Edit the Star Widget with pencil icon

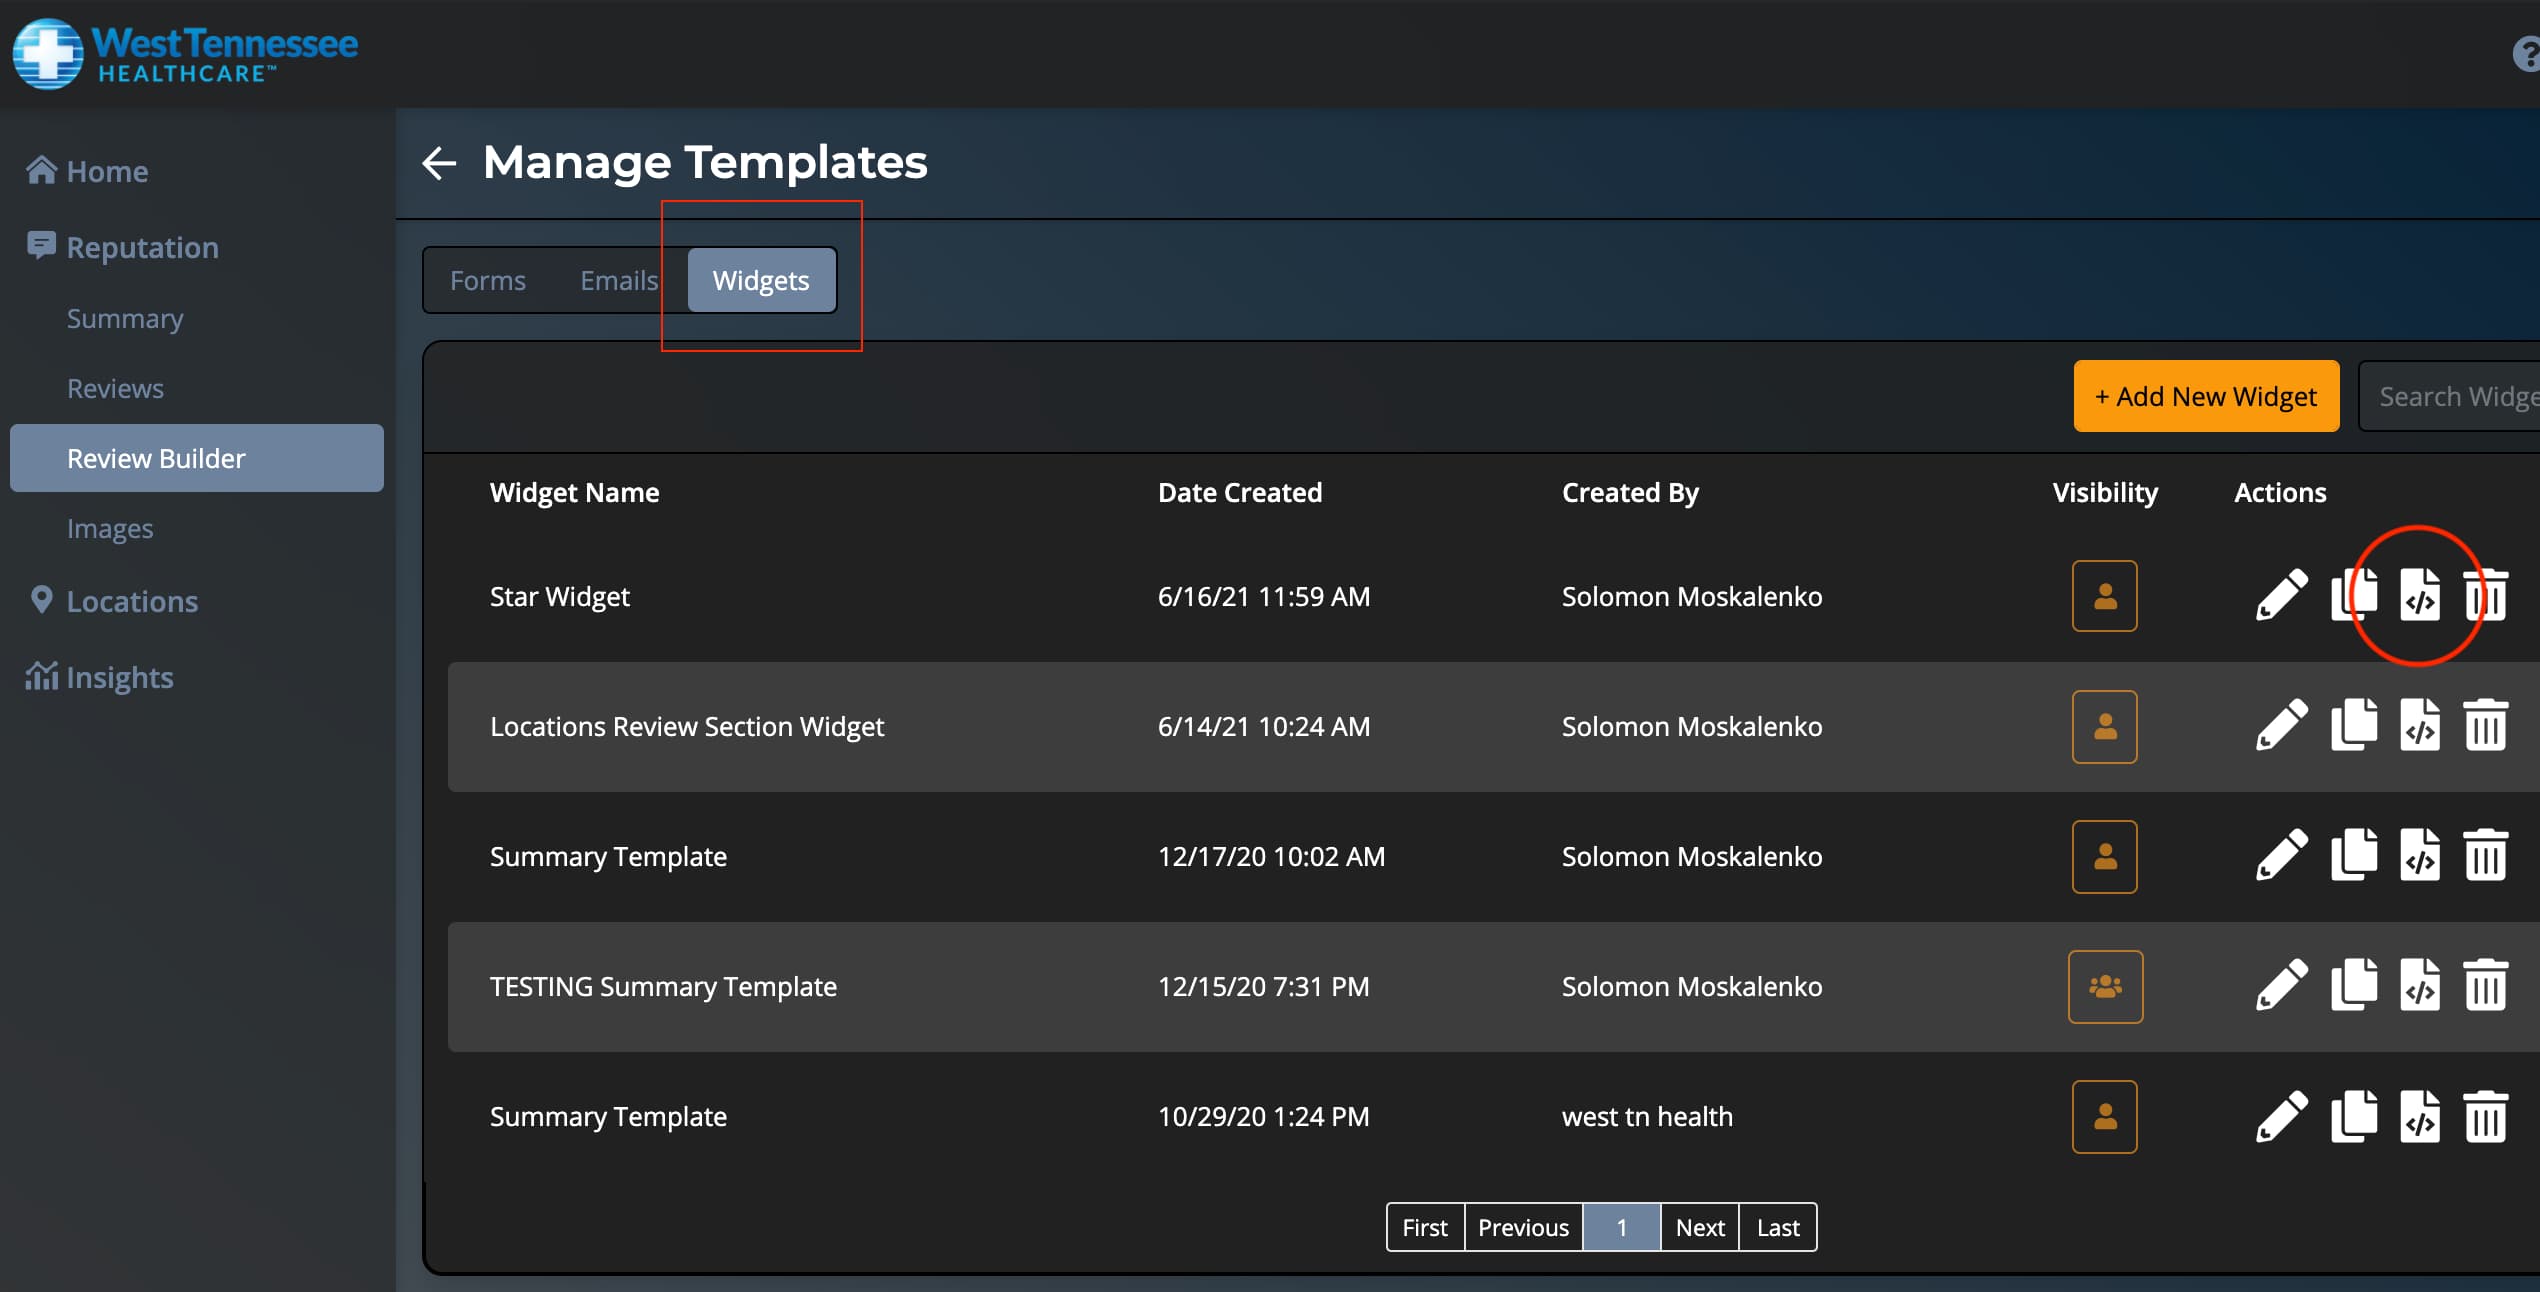click(2281, 596)
